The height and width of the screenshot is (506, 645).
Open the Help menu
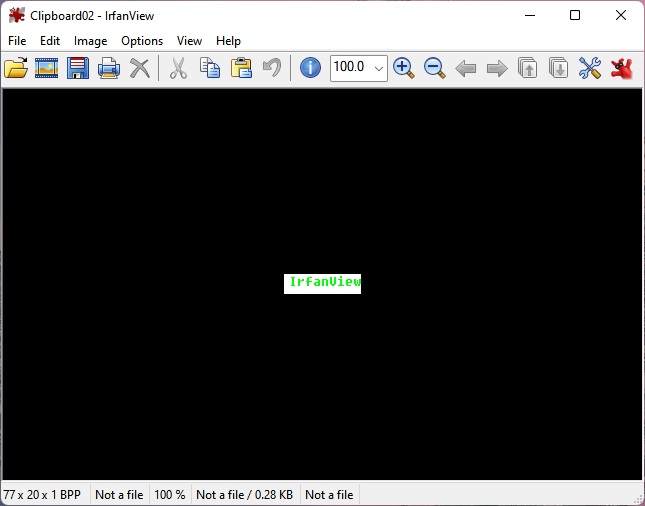point(228,41)
